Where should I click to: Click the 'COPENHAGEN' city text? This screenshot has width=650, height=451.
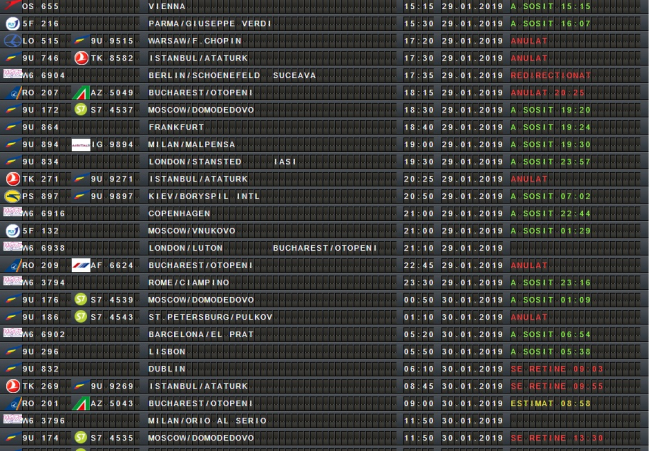tap(179, 213)
